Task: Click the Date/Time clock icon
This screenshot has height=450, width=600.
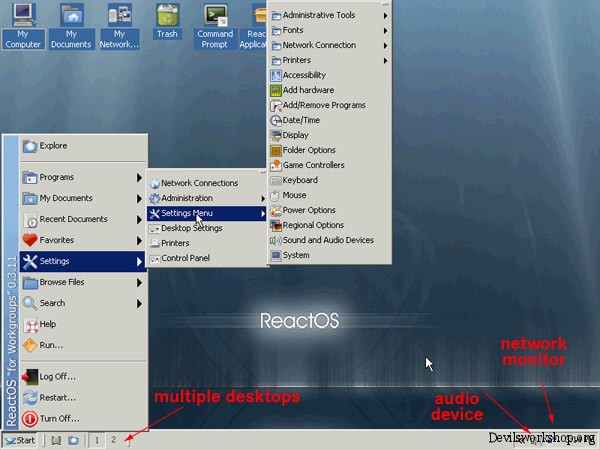Action: 276,121
